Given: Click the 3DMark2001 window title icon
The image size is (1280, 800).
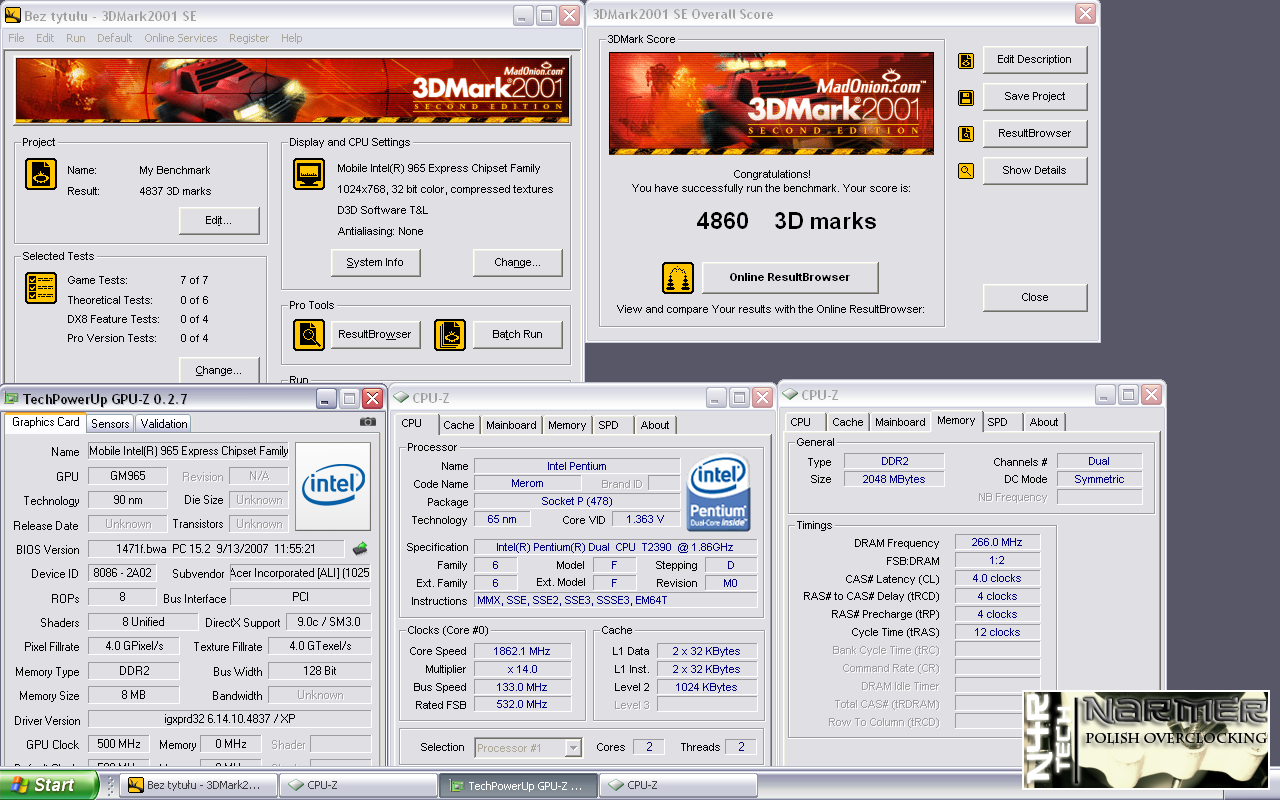Looking at the screenshot, I should 12,15.
